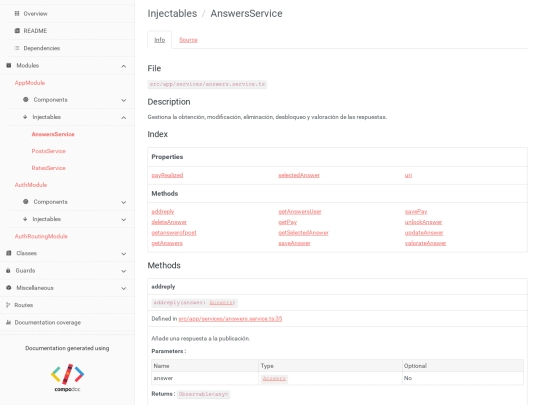Jump to updateAnswer method
Screen dimensions: 540x405
(424, 232)
